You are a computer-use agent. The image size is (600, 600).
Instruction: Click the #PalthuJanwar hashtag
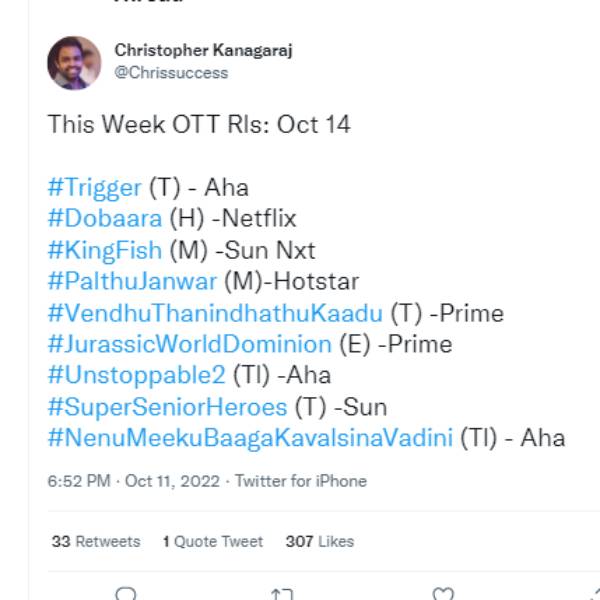(132, 281)
